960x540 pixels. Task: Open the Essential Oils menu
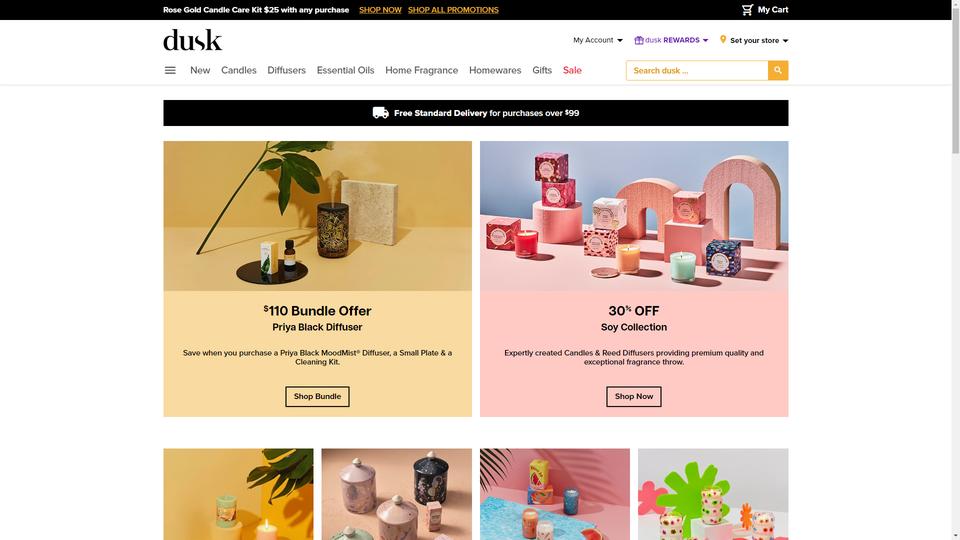click(x=345, y=70)
